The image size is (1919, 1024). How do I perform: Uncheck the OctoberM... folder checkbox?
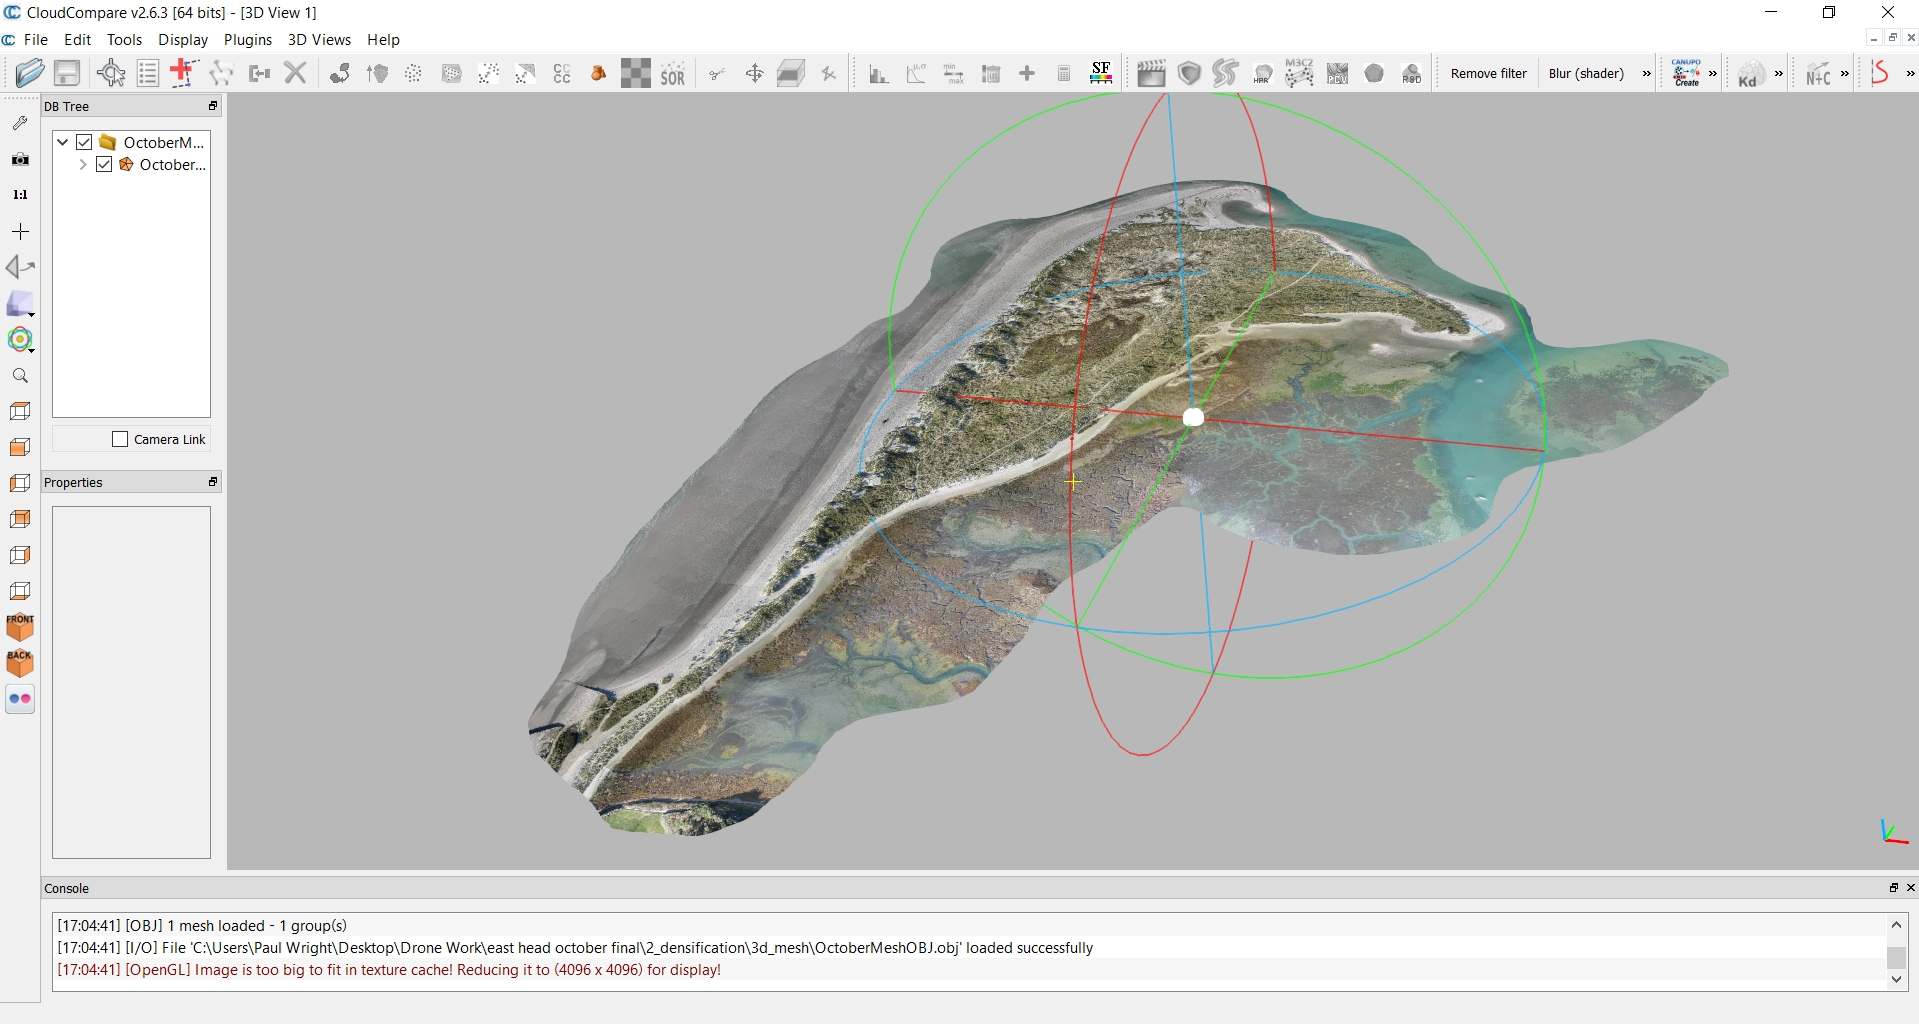pyautogui.click(x=85, y=142)
